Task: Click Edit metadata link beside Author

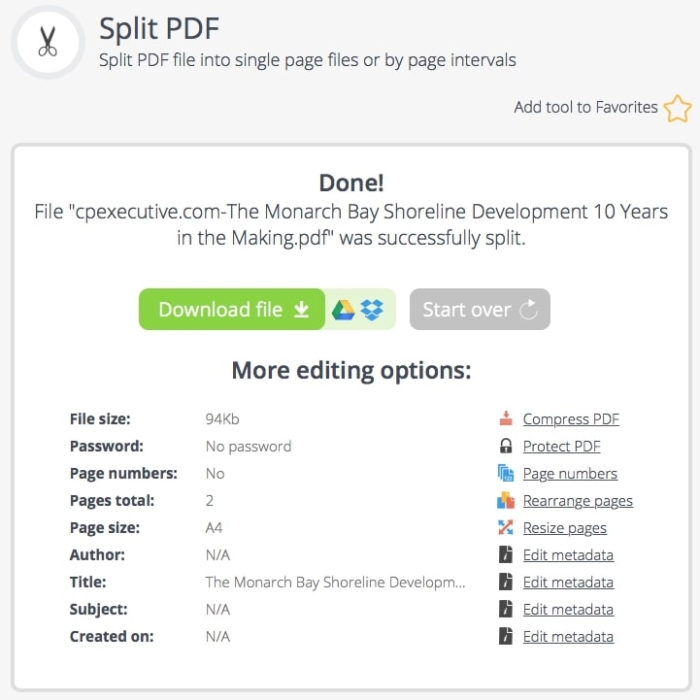Action: (567, 554)
